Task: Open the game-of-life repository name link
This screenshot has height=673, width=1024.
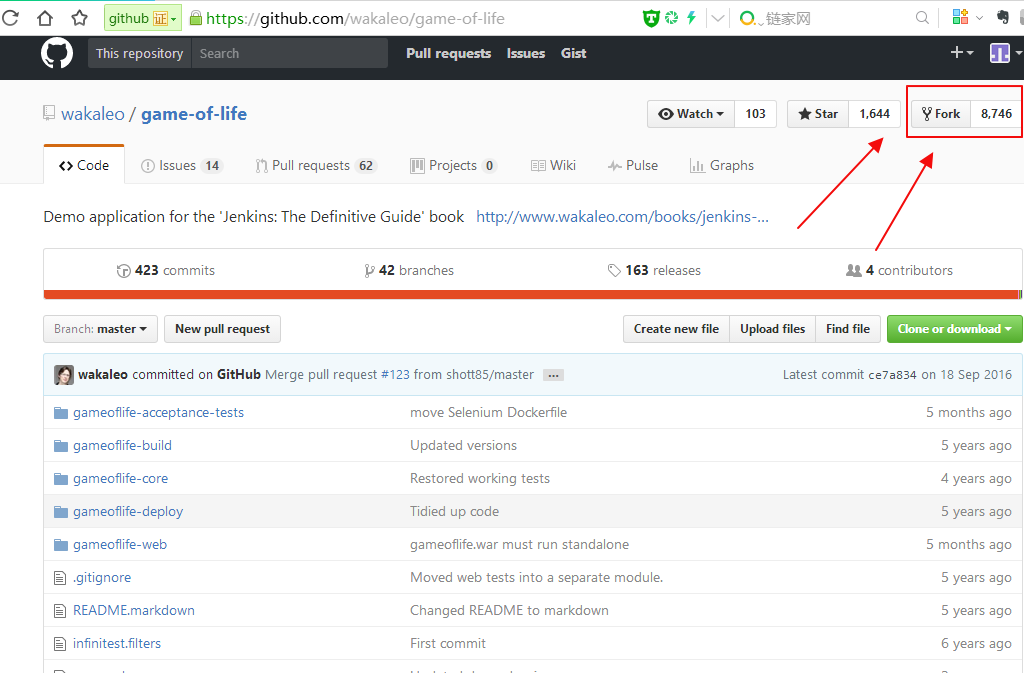Action: [x=194, y=114]
